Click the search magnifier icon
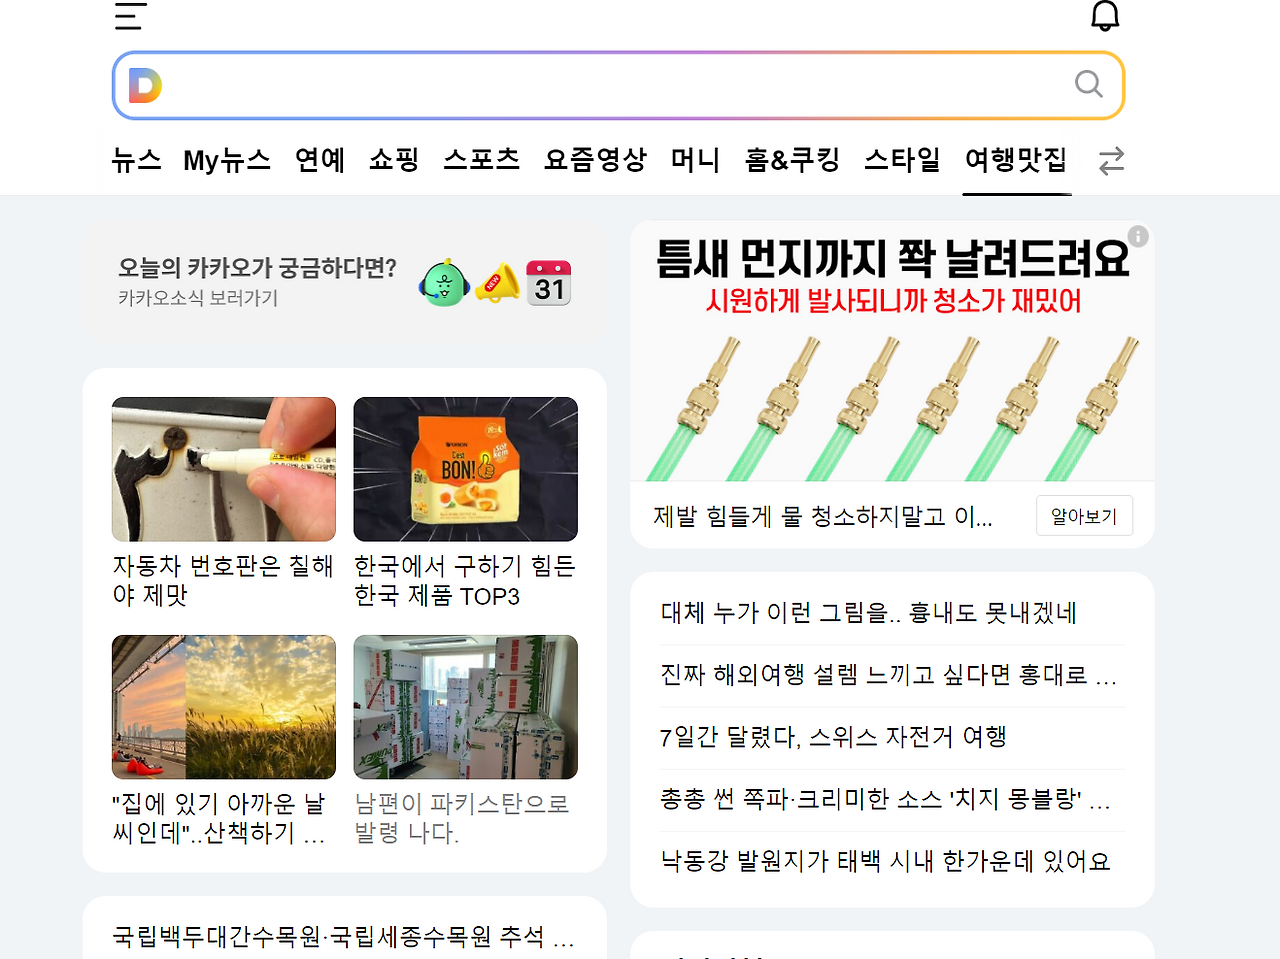The width and height of the screenshot is (1280, 959). point(1088,85)
